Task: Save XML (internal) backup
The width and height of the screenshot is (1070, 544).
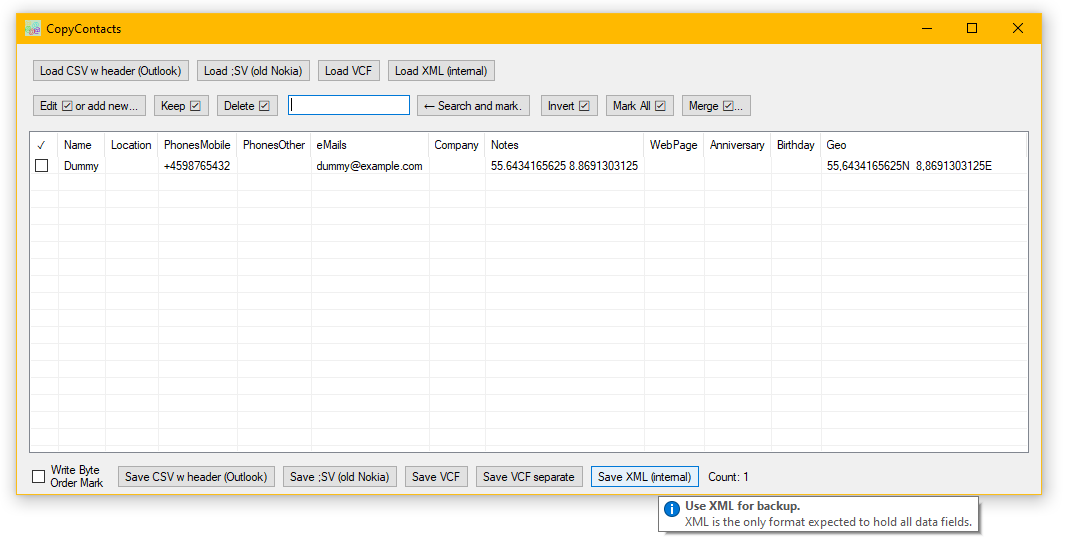Action: (645, 476)
